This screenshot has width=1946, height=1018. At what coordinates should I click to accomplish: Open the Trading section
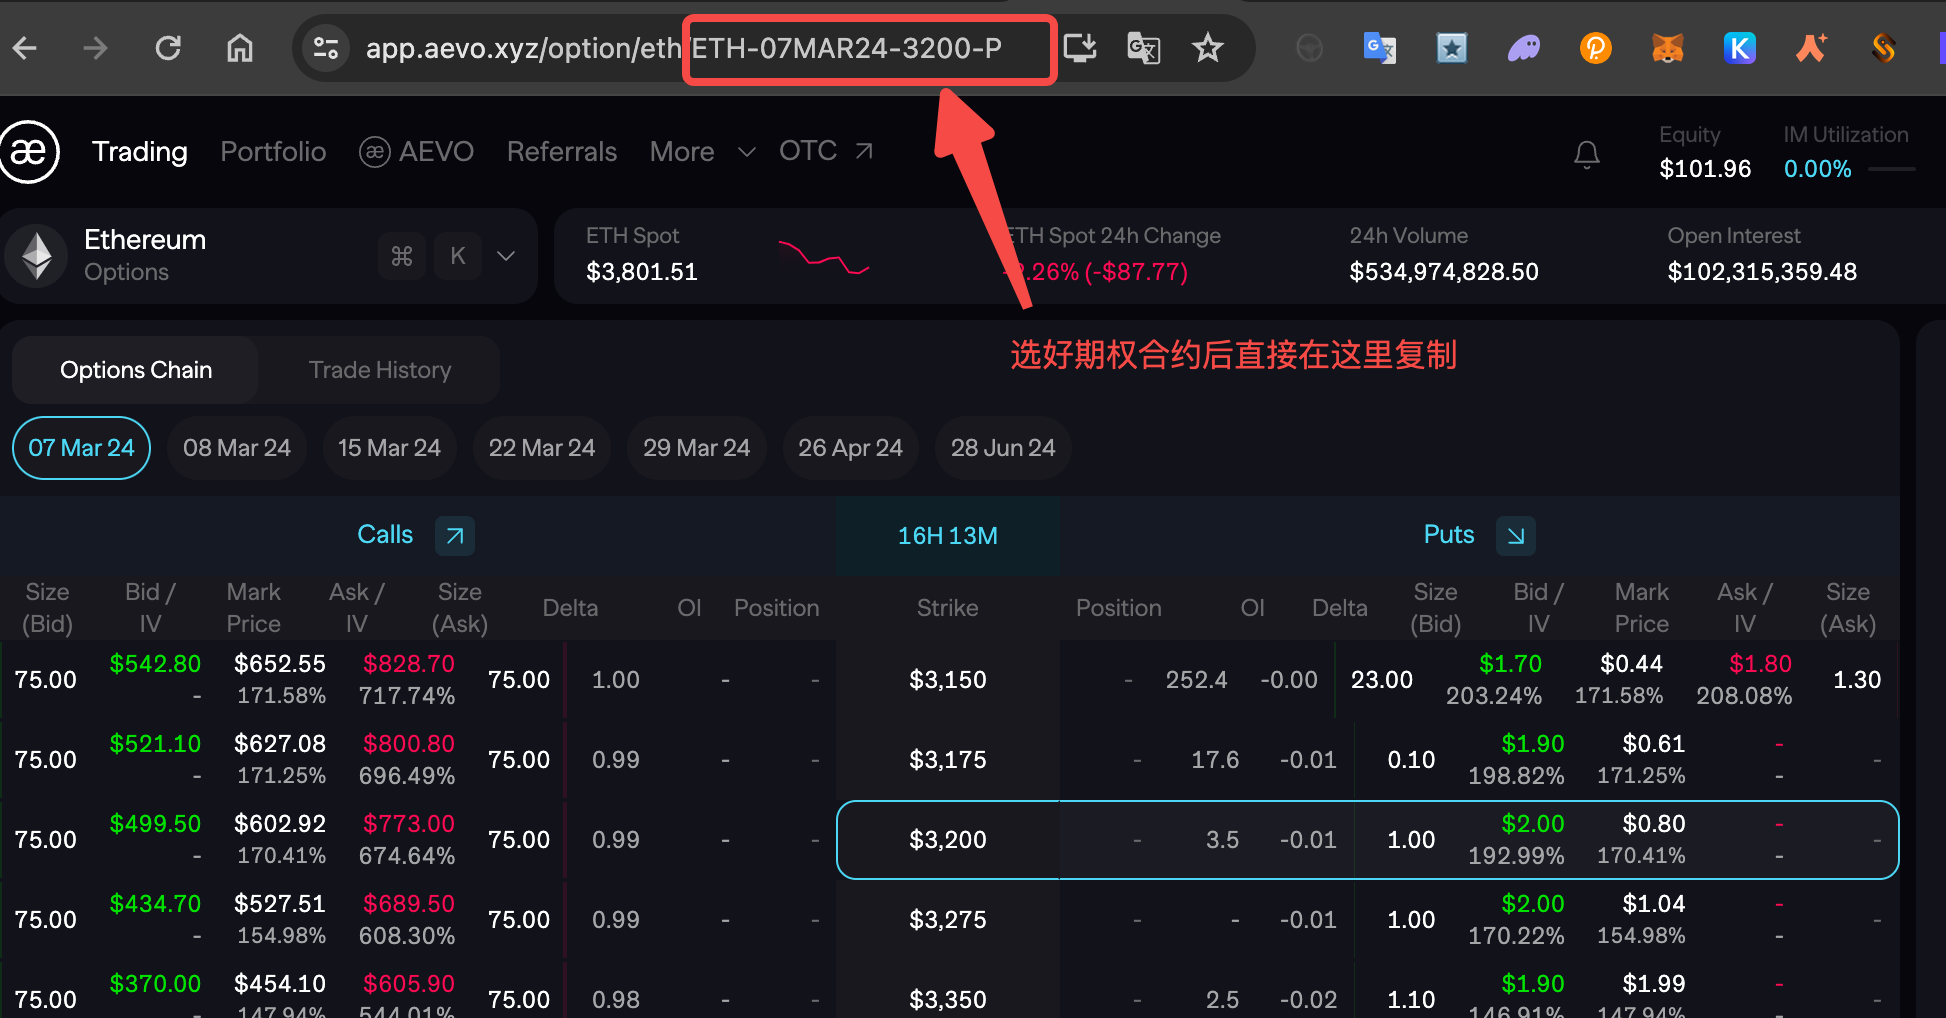140,151
